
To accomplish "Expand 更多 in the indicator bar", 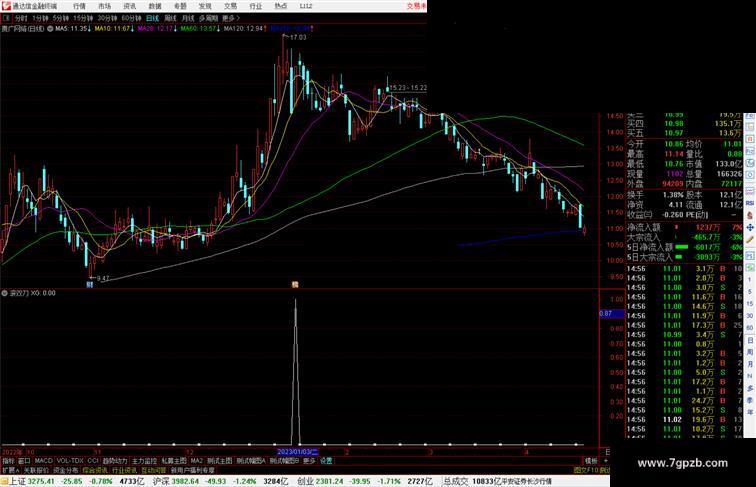I will click(309, 461).
